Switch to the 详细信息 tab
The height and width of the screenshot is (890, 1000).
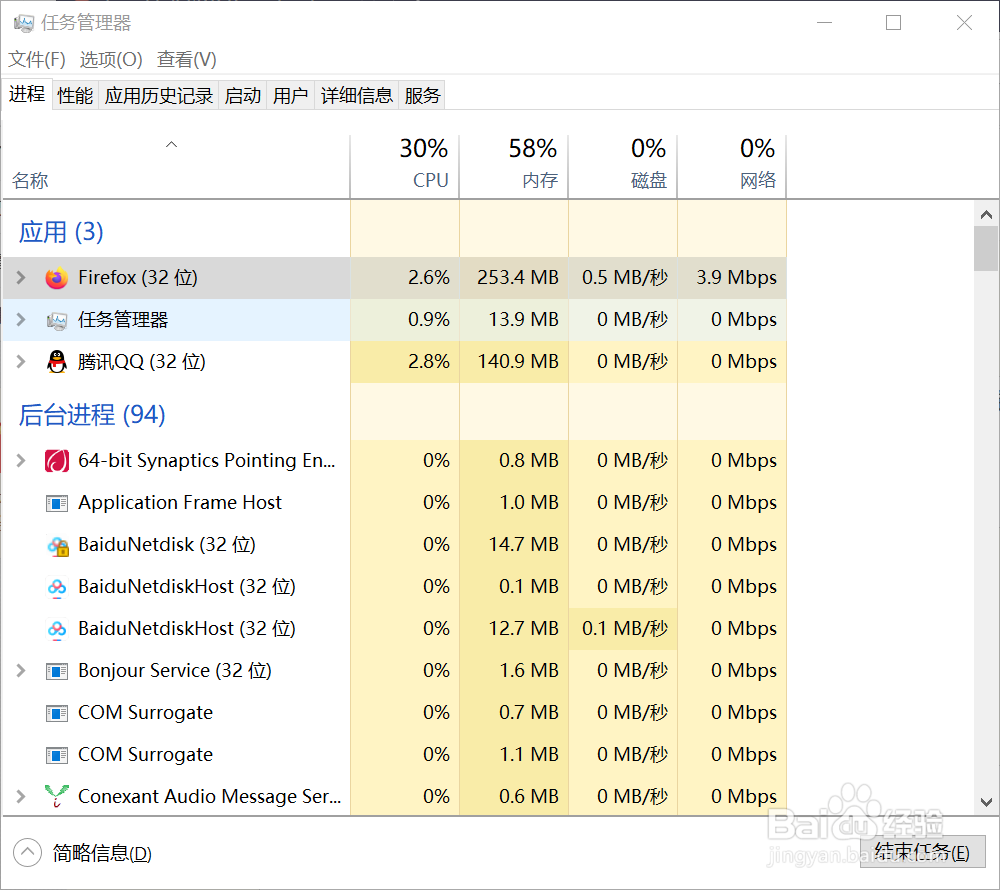click(x=357, y=96)
